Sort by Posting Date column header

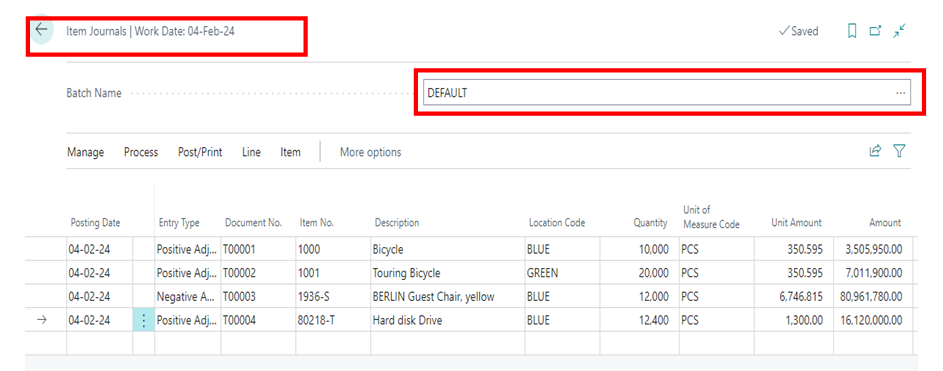click(96, 222)
